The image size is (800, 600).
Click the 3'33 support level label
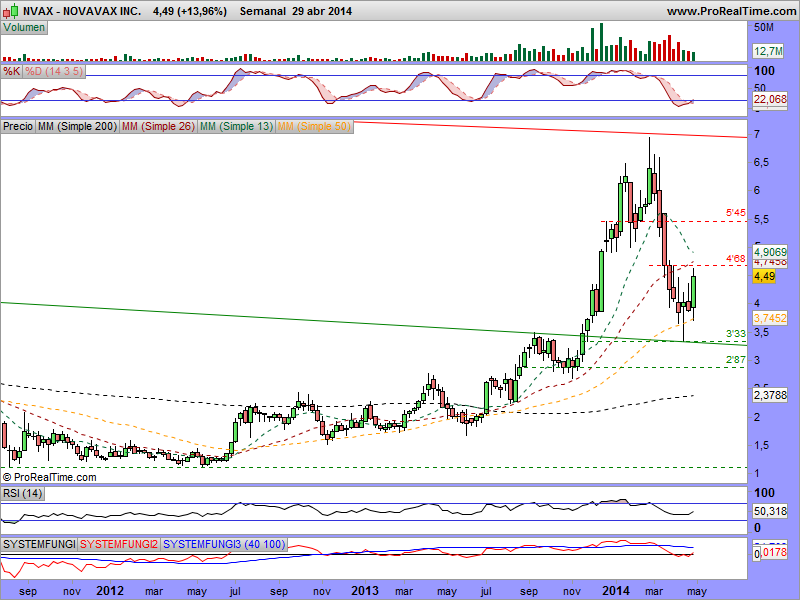coord(736,334)
